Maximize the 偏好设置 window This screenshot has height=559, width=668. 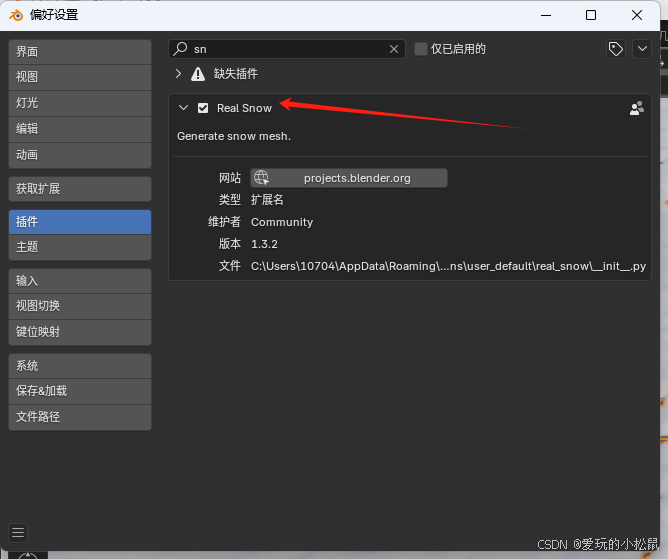click(x=591, y=15)
